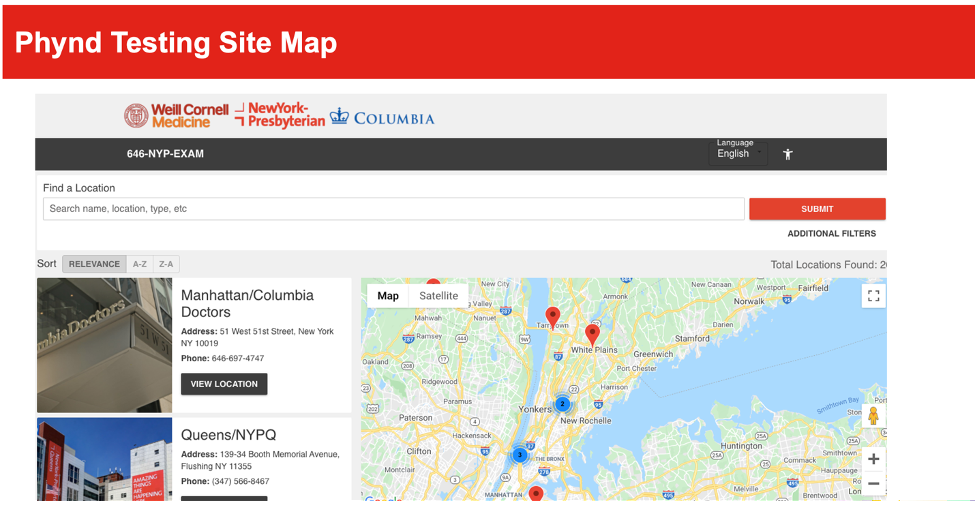977x516 pixels.
Task: Click the Manhattan/Columbia Doctors title
Action: point(247,303)
